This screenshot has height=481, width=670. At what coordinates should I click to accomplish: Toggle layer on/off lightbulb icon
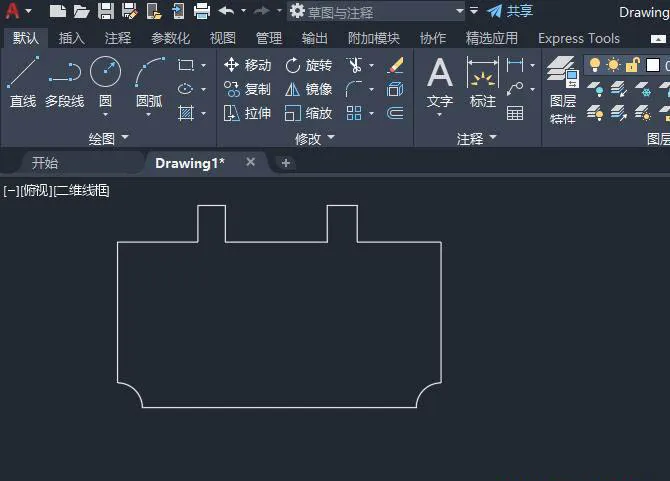tap(594, 65)
